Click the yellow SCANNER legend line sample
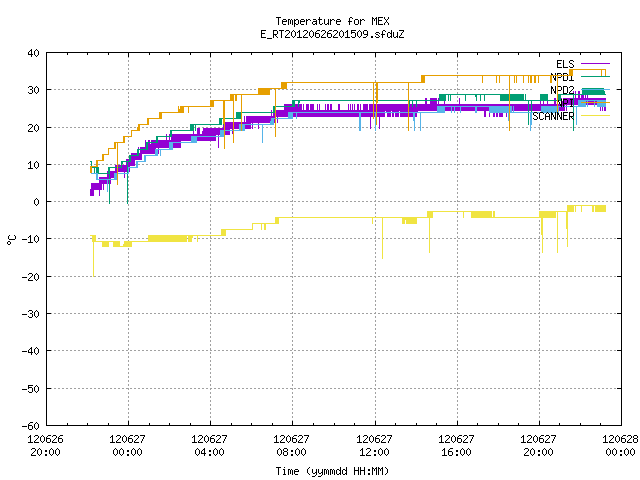The height and width of the screenshot is (480, 640). (x=595, y=116)
